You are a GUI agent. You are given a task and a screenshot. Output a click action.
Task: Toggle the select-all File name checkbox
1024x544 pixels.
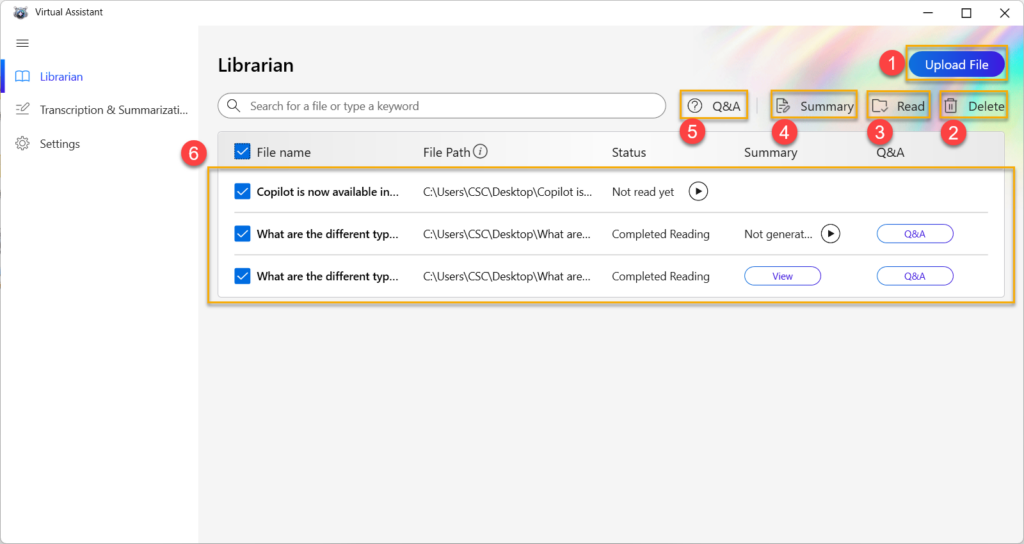(x=242, y=152)
